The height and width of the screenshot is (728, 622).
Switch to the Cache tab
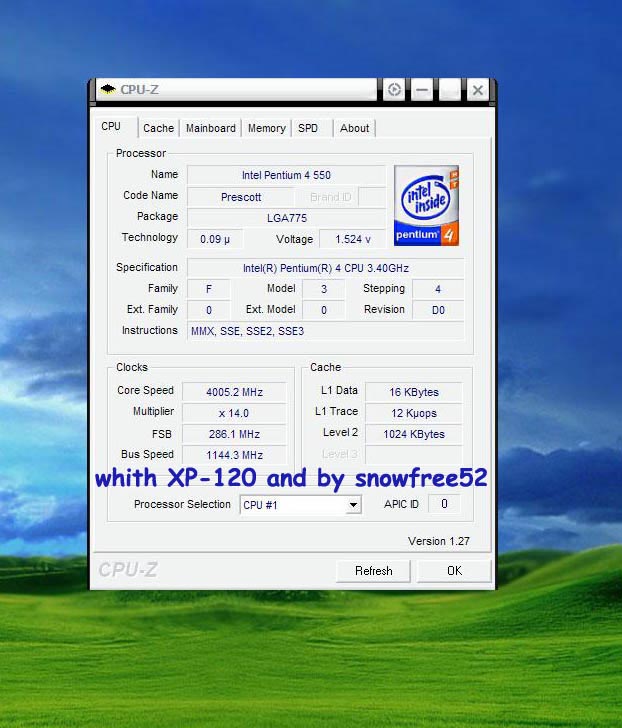point(158,128)
